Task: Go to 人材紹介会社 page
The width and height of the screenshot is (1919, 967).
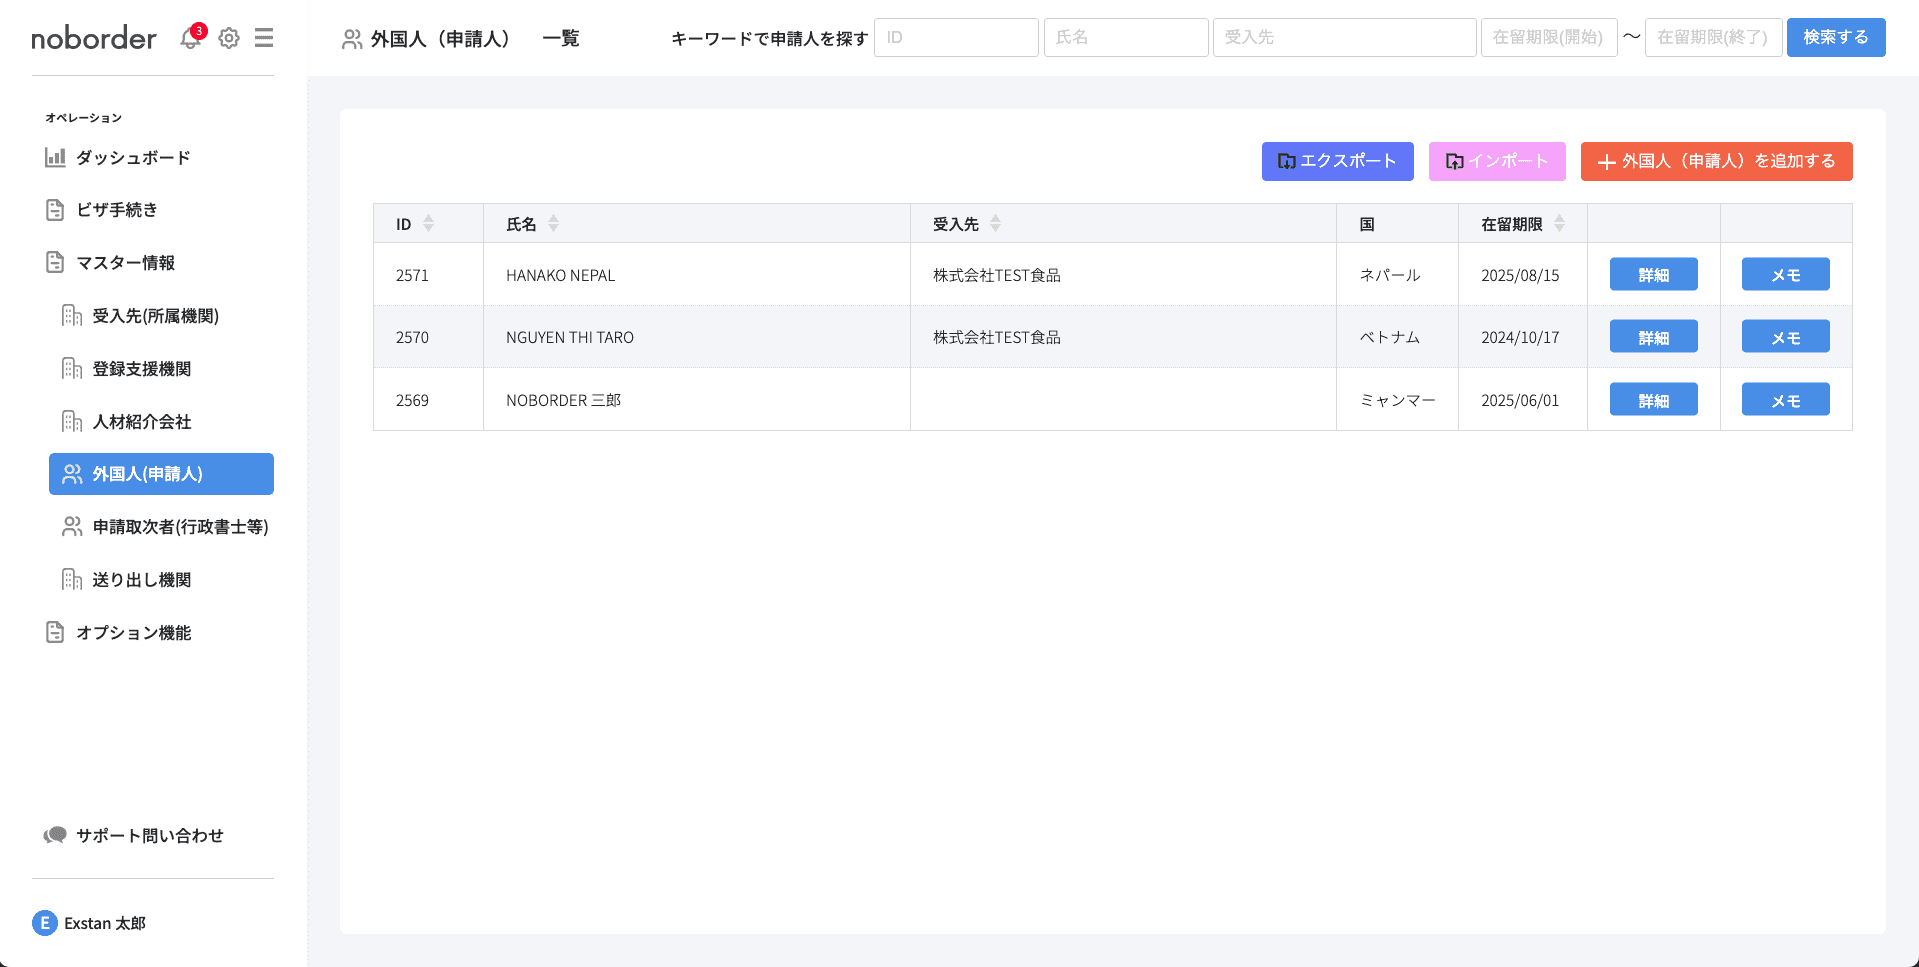Action: [141, 421]
